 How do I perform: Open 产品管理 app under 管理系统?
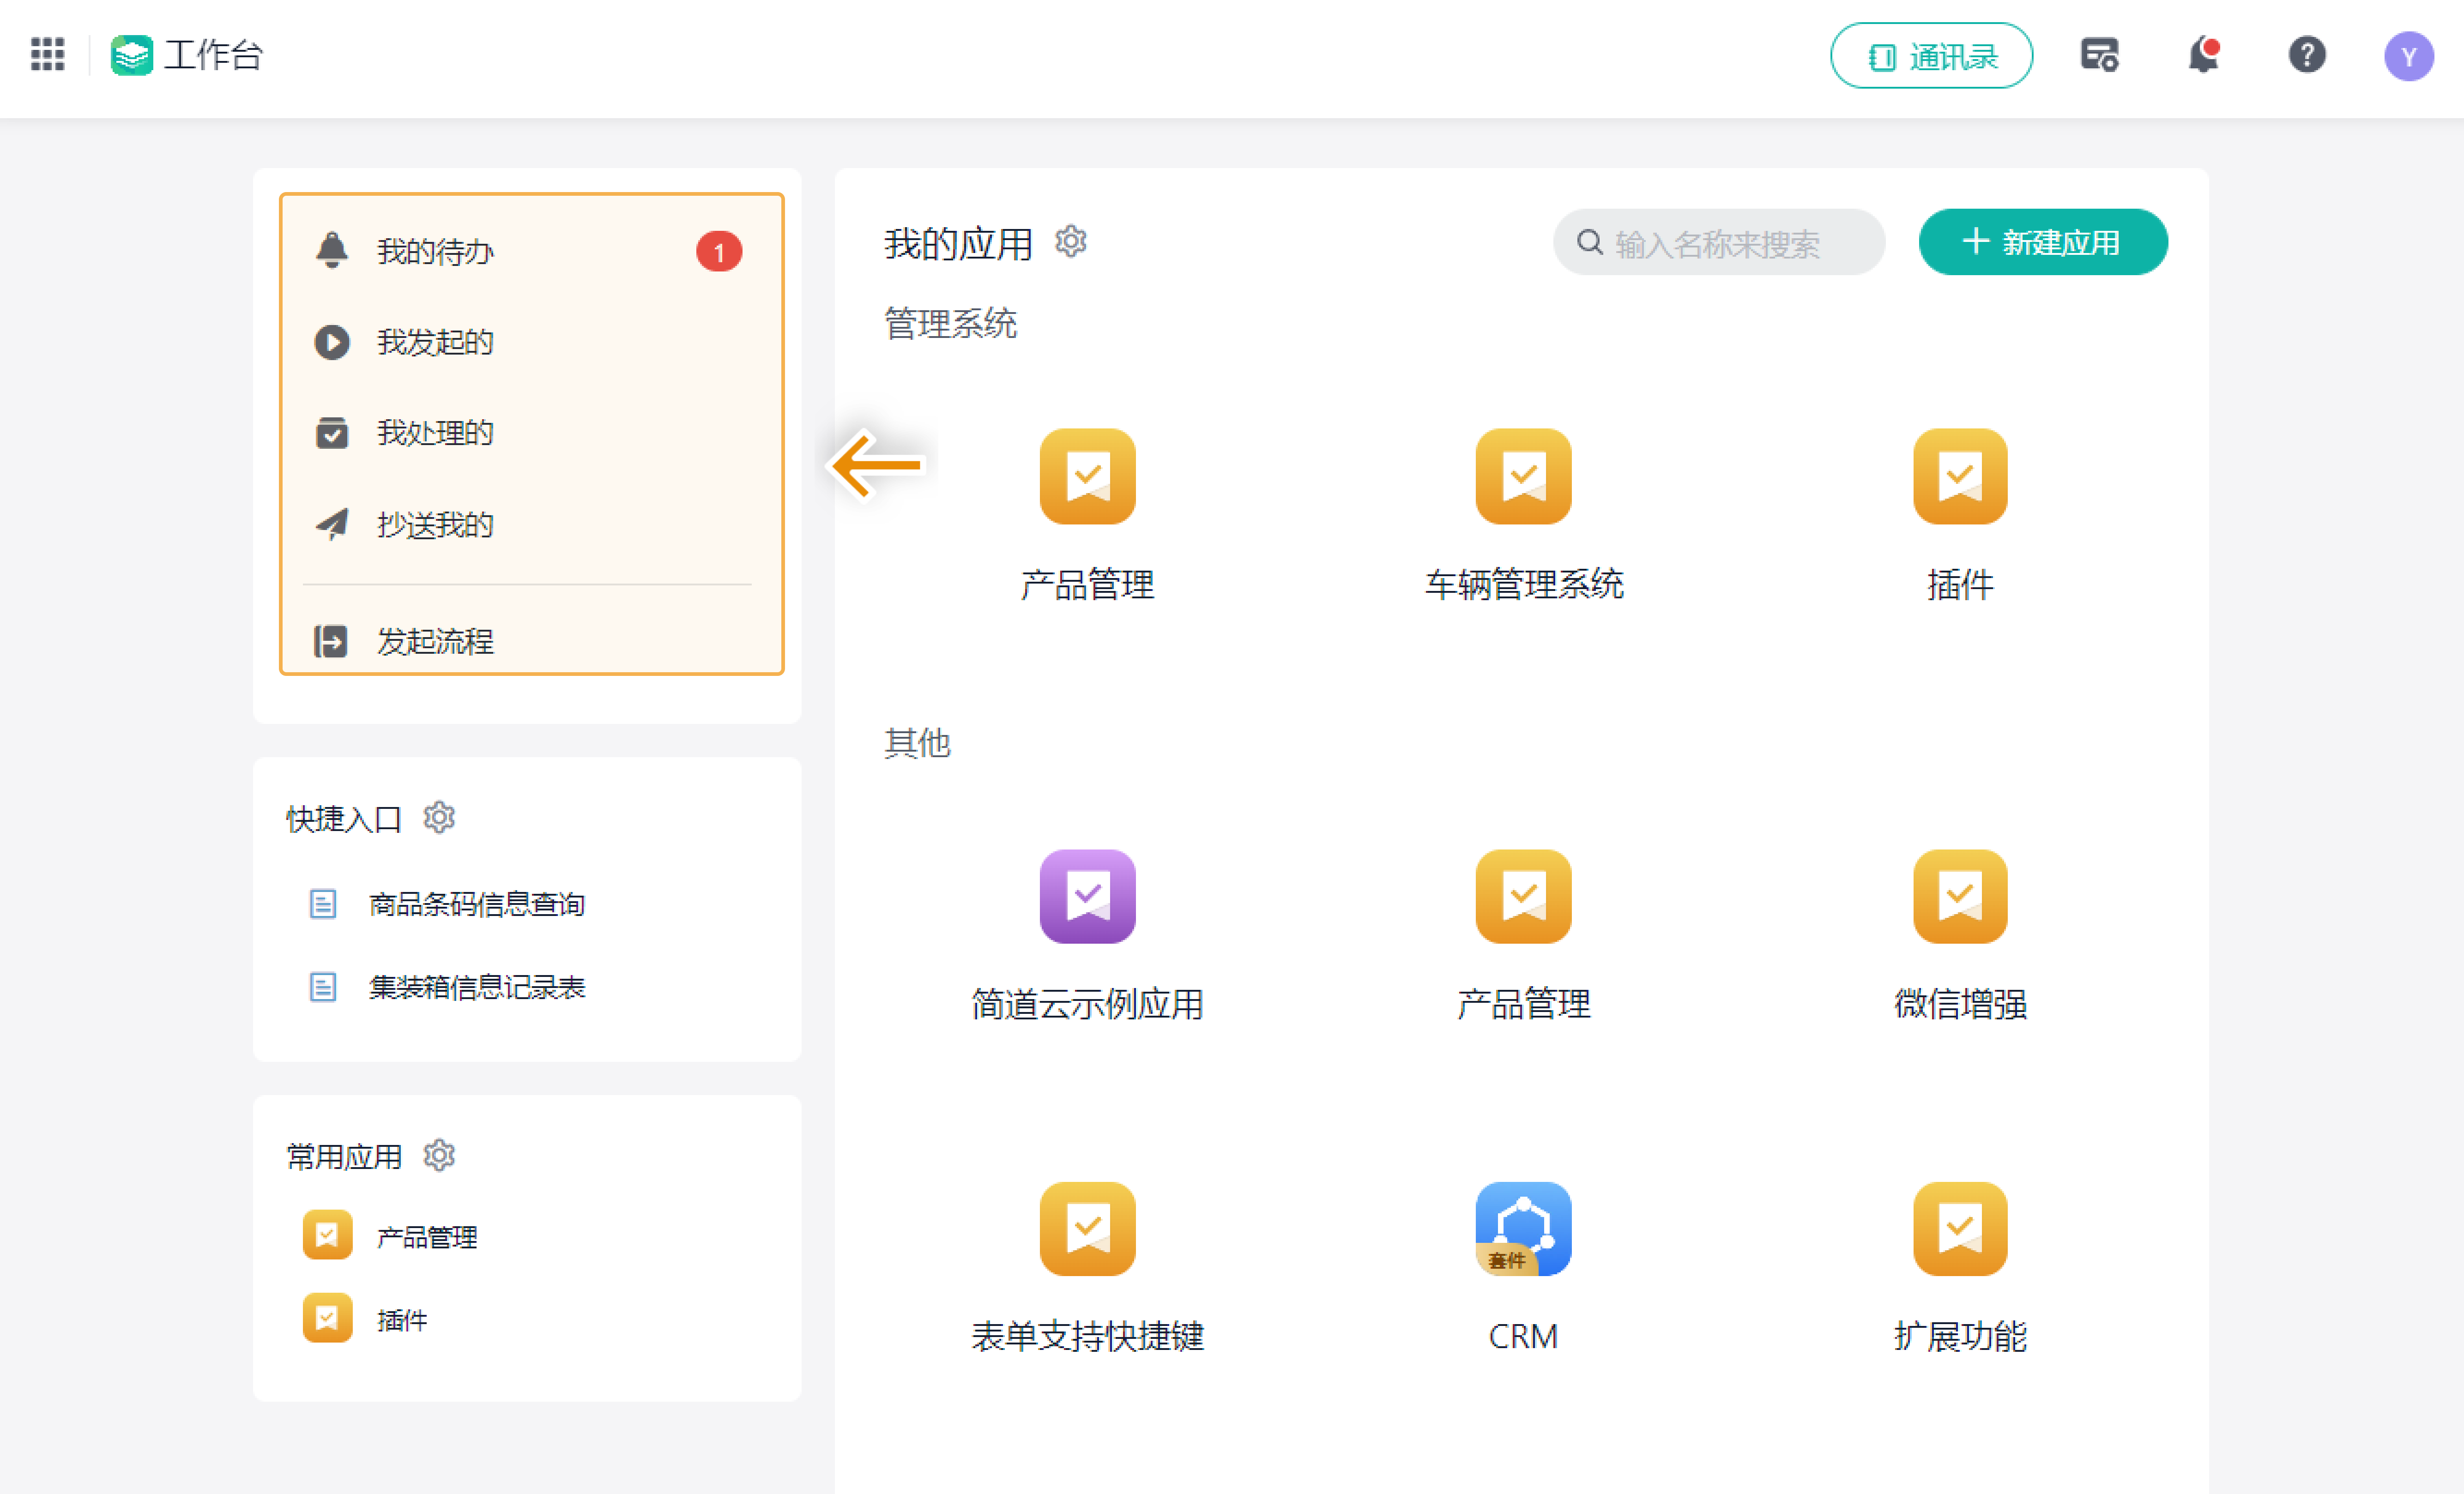coord(1087,515)
